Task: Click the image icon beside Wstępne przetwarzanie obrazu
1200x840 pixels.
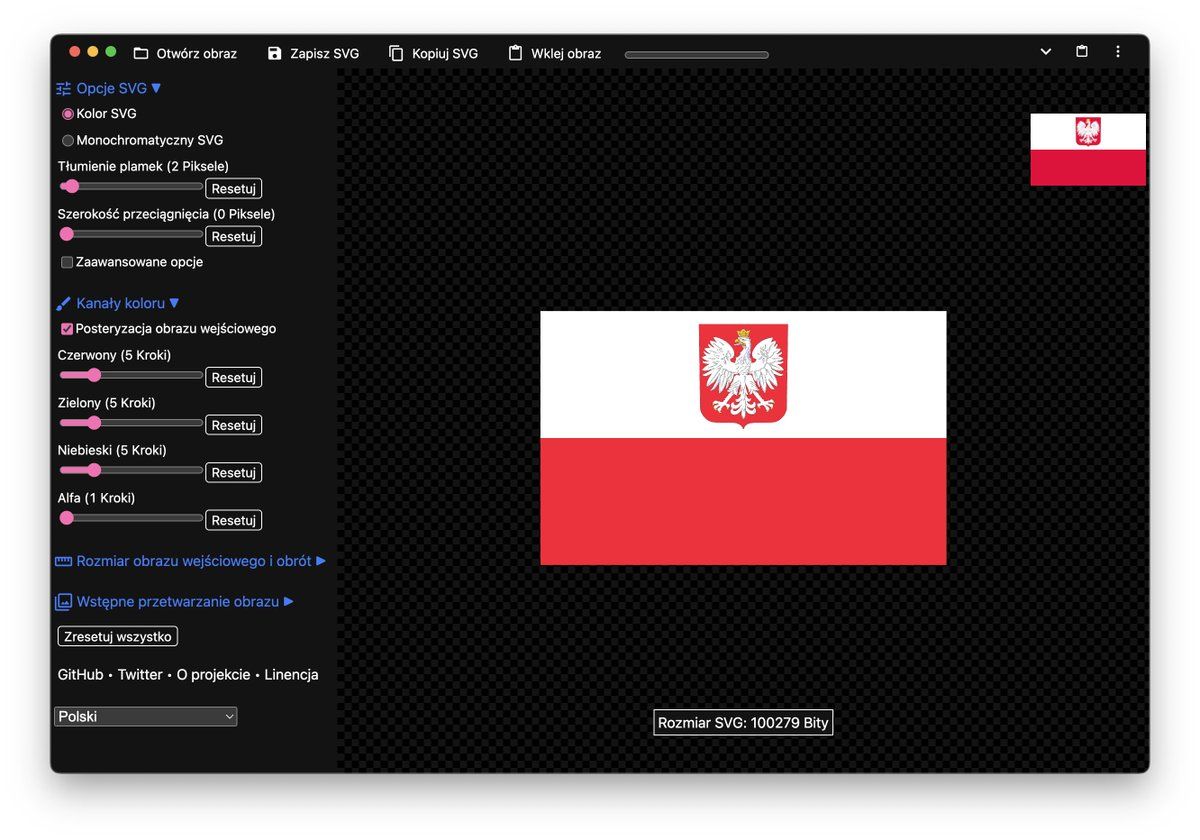Action: point(64,601)
